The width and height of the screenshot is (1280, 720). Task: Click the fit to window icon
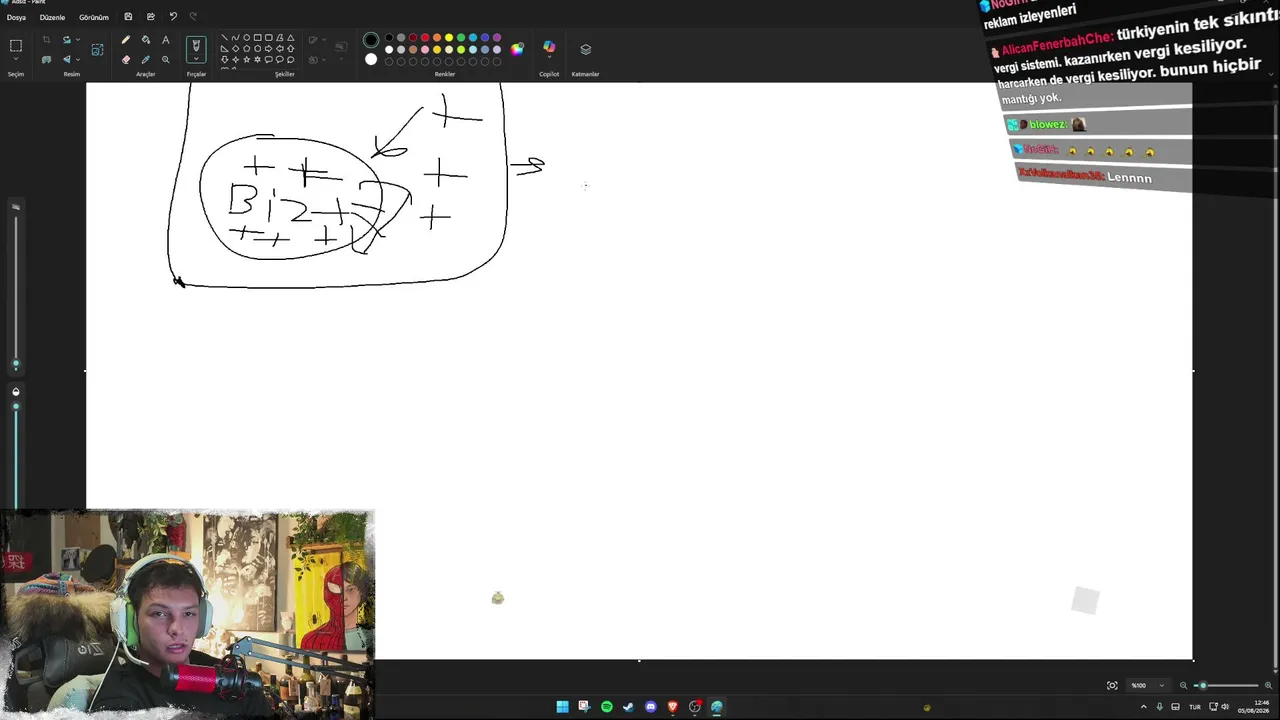[x=1112, y=685]
